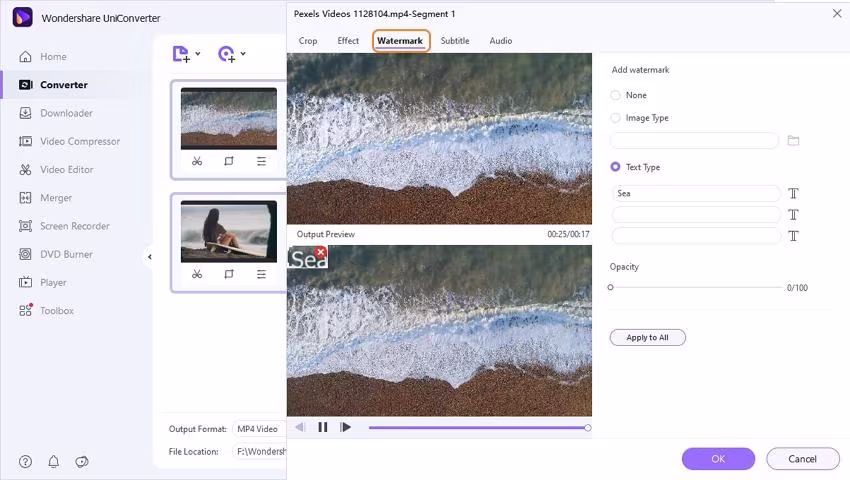Viewport: 850px width, 480px height.
Task: Click the Apply to All button
Action: (647, 337)
